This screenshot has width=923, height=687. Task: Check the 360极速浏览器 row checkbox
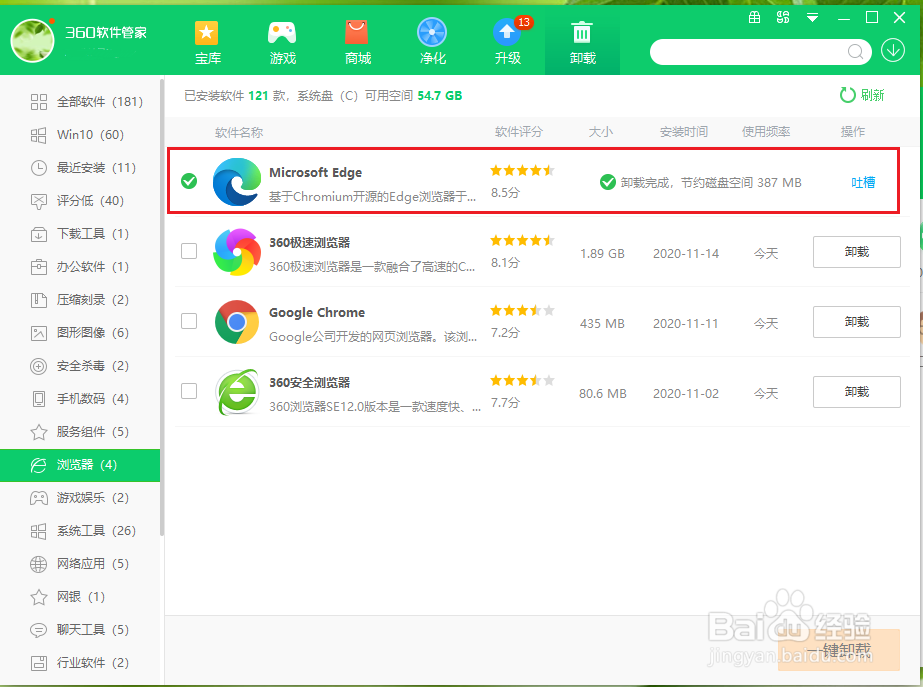189,251
